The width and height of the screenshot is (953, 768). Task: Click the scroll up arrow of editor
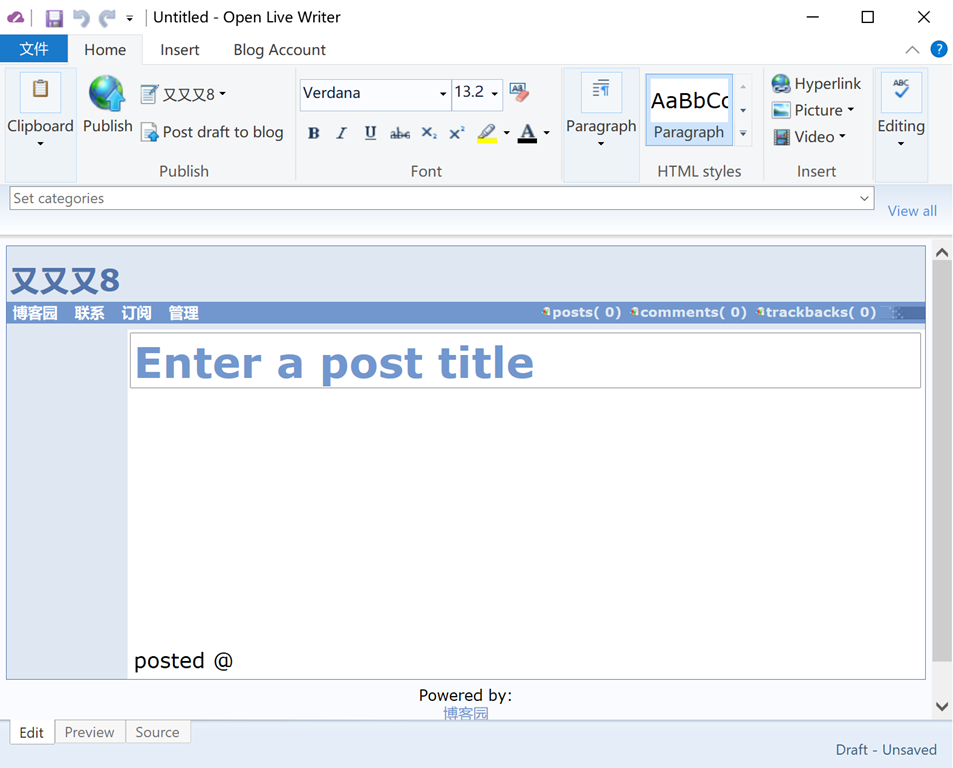[x=941, y=253]
